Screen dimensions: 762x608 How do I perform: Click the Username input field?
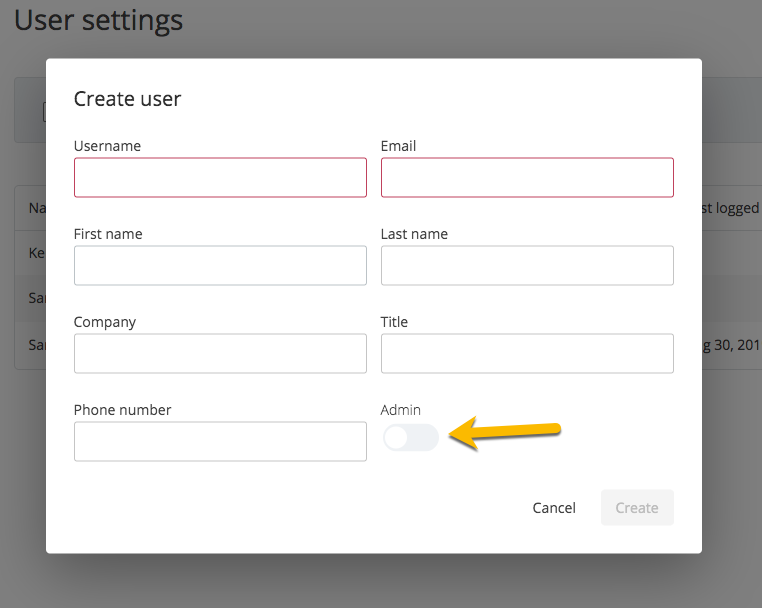click(220, 177)
